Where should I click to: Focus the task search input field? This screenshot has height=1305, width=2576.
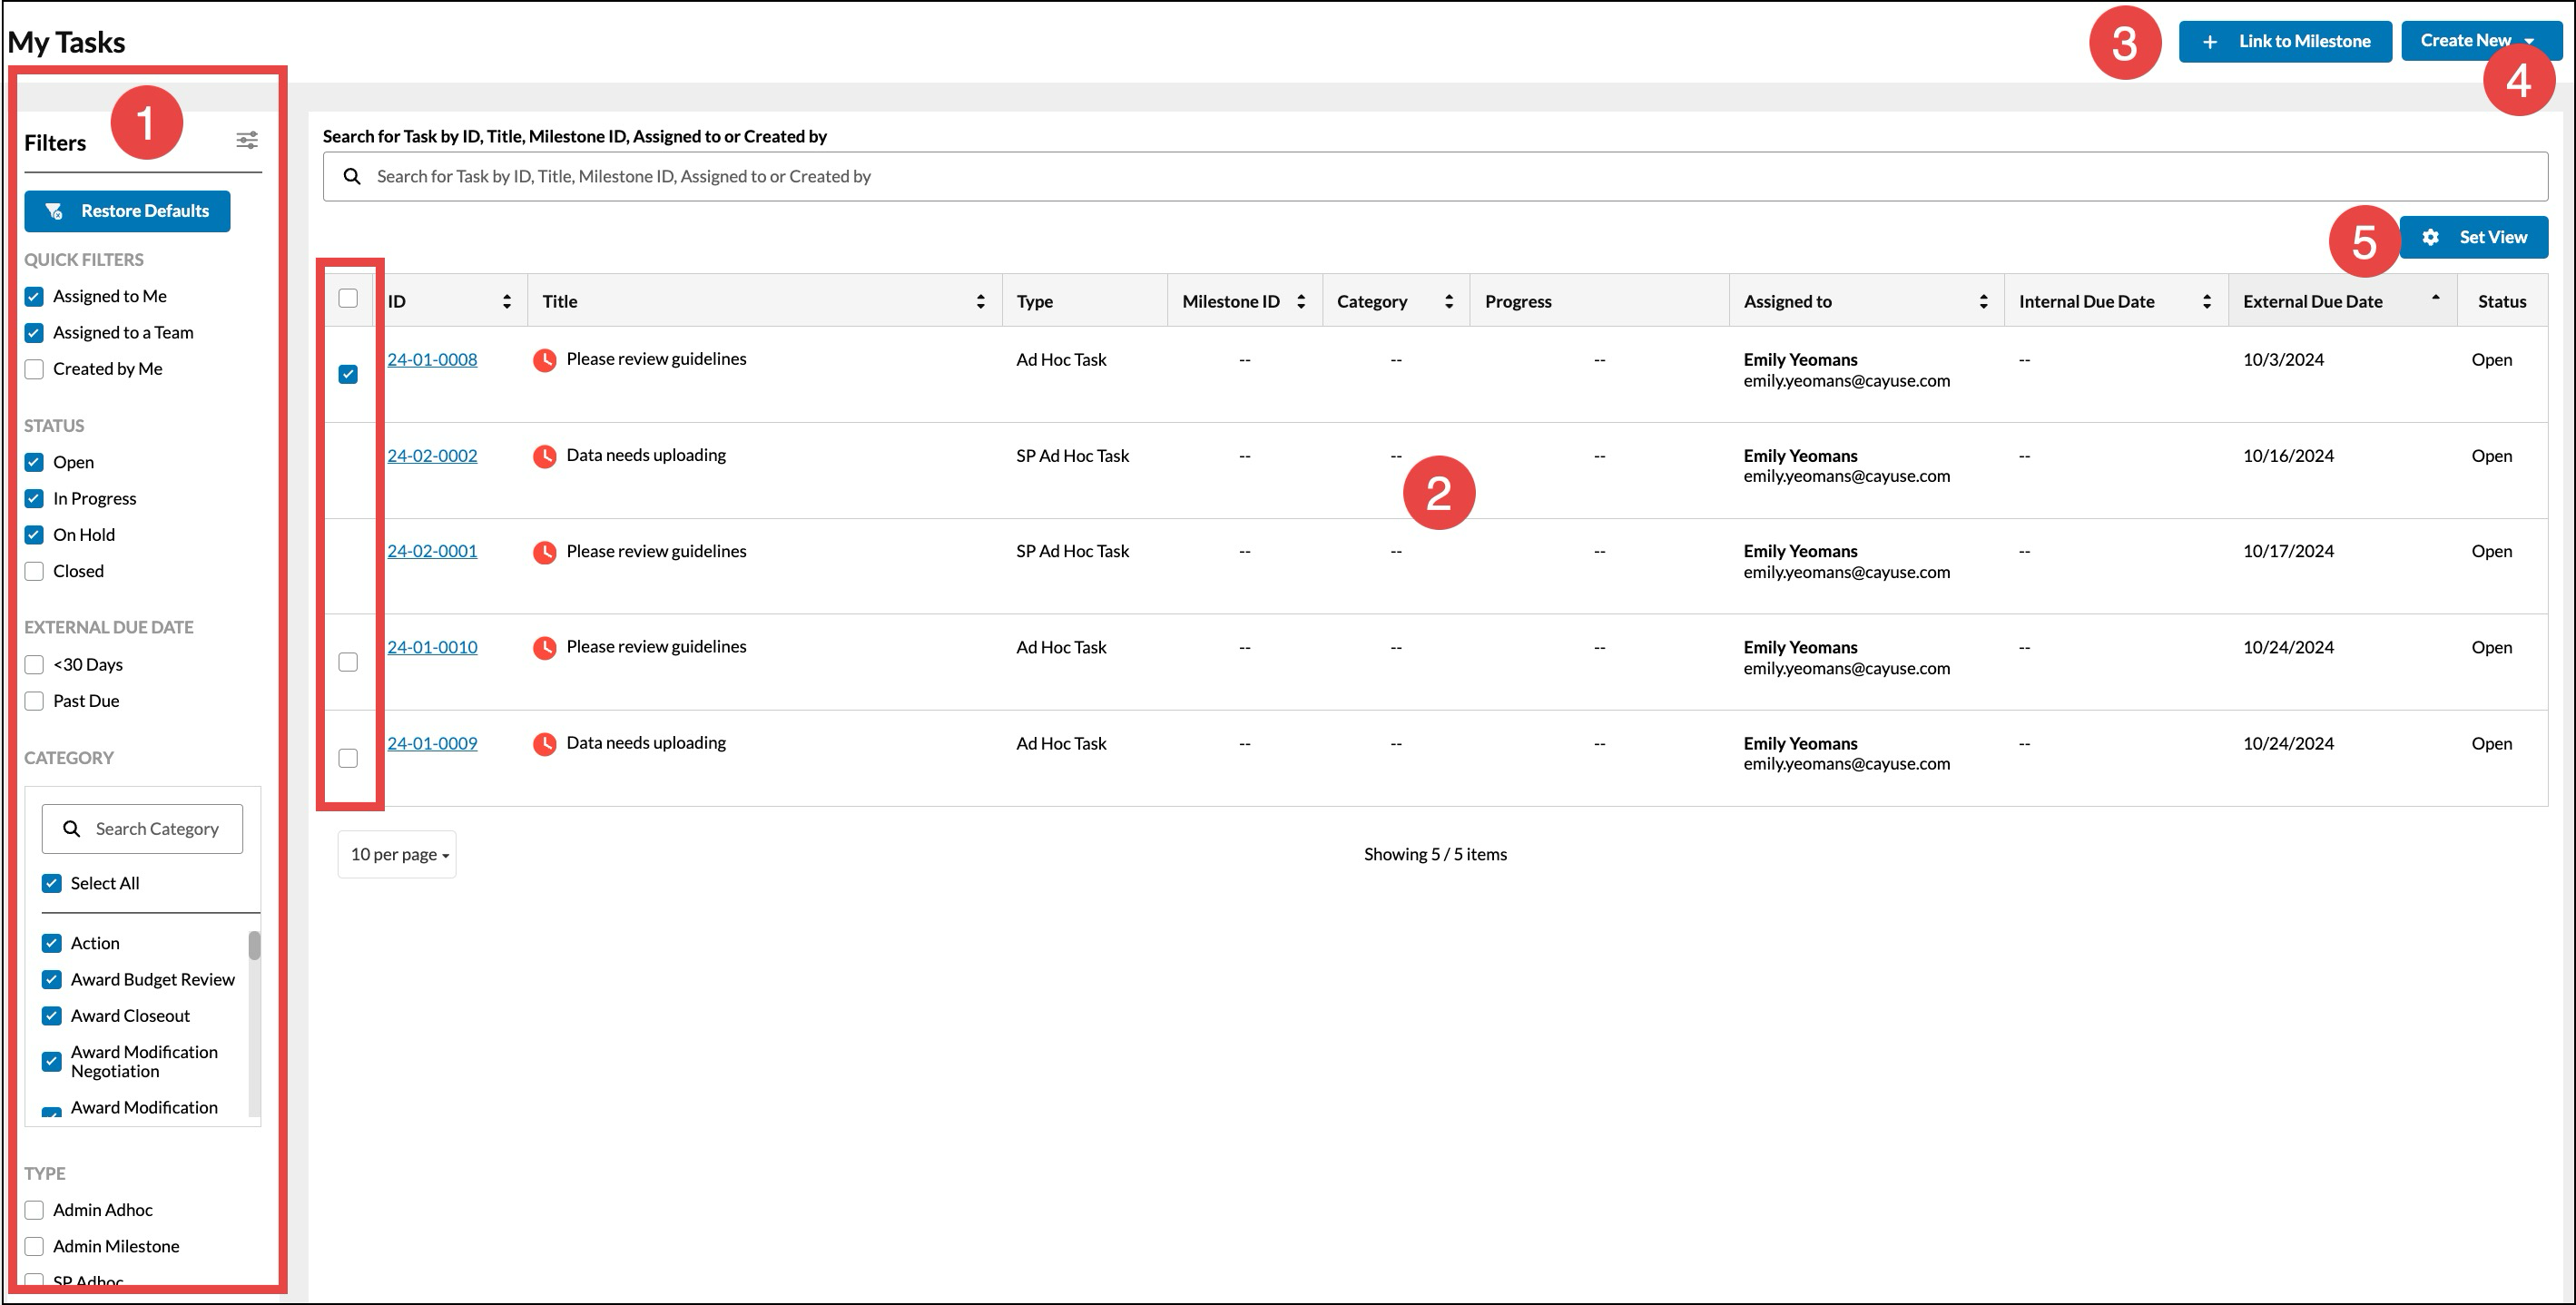1435,176
